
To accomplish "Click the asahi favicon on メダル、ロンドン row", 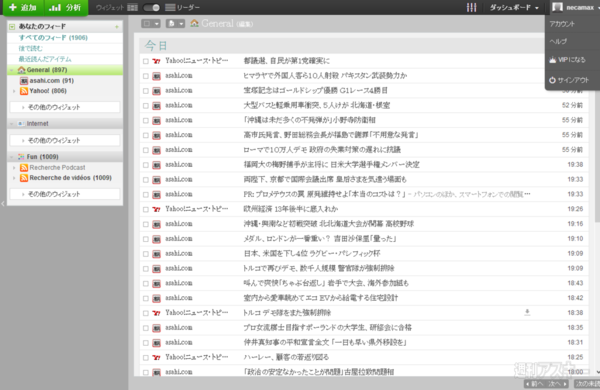I will (x=156, y=239).
